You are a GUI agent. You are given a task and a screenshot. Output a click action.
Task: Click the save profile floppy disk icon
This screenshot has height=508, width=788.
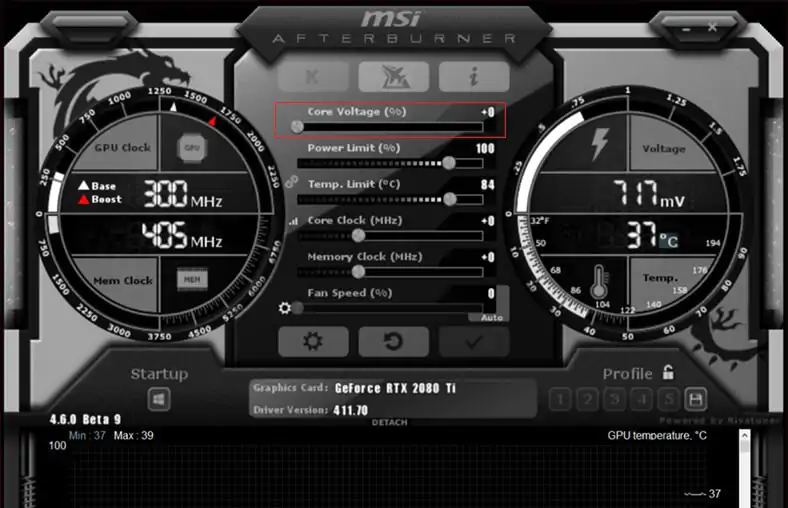coord(694,399)
